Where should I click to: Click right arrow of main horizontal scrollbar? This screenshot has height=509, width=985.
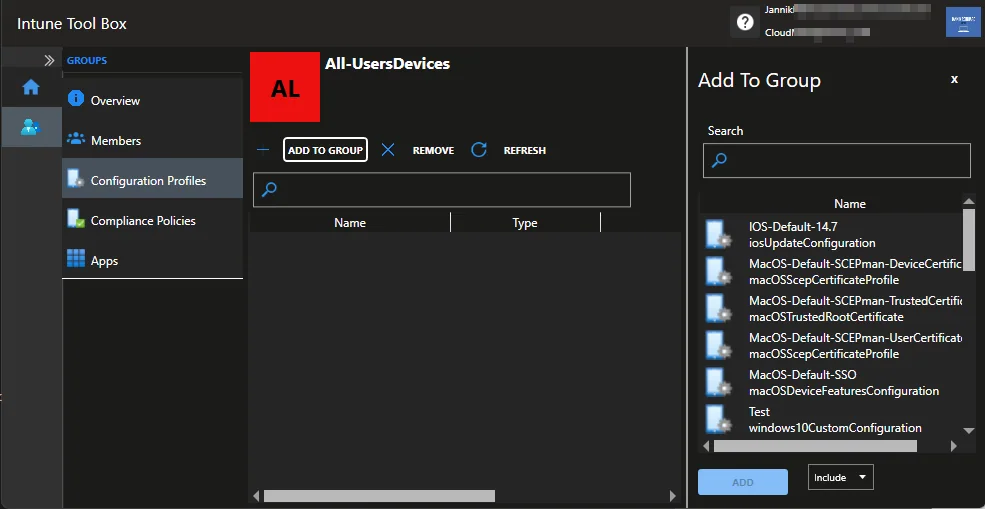[673, 496]
